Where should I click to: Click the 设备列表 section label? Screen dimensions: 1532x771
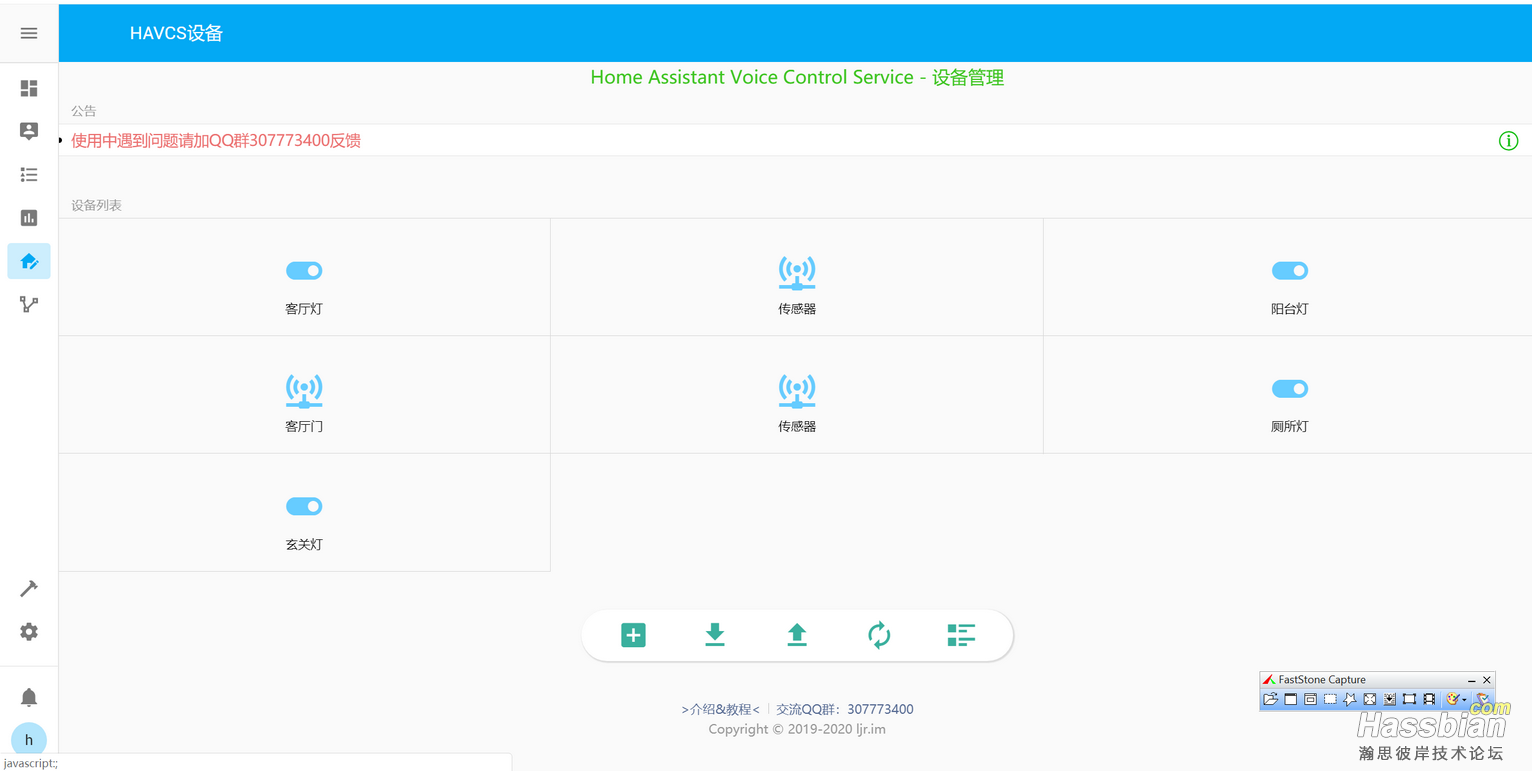tap(96, 205)
